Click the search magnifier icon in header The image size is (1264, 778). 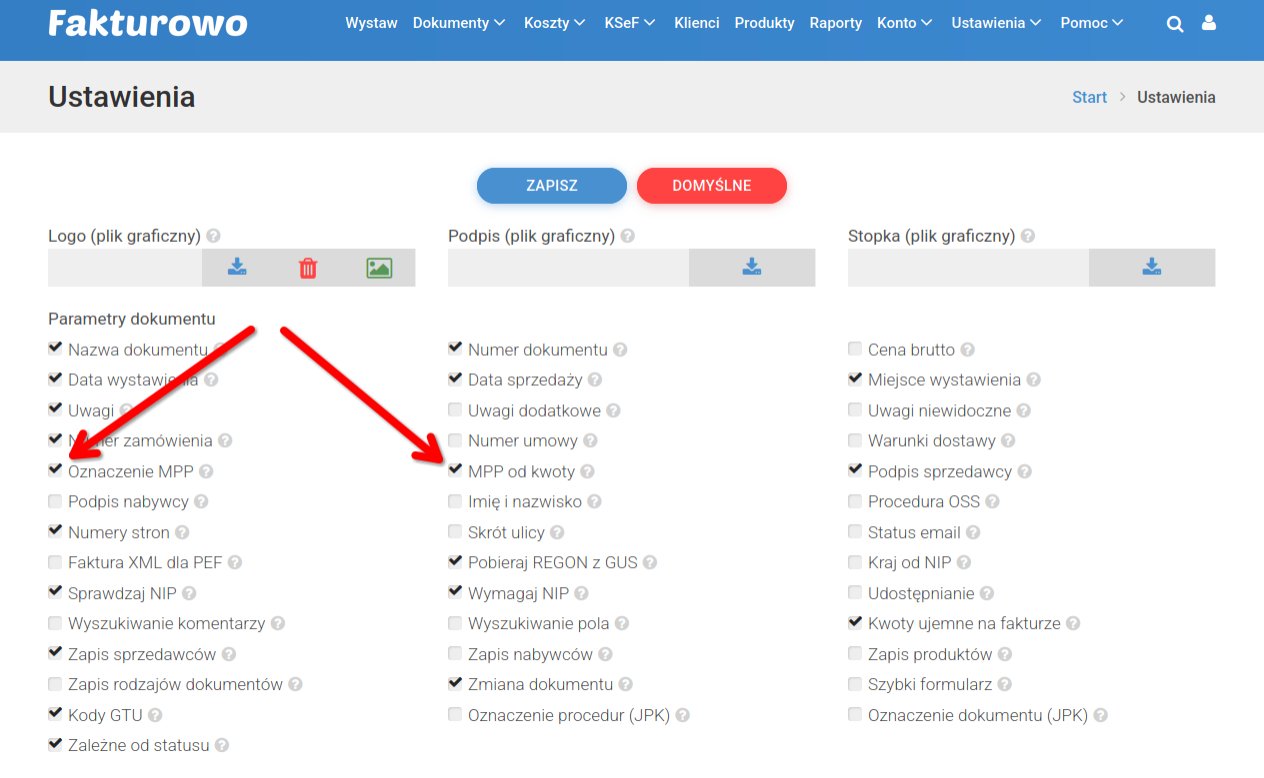click(1175, 23)
